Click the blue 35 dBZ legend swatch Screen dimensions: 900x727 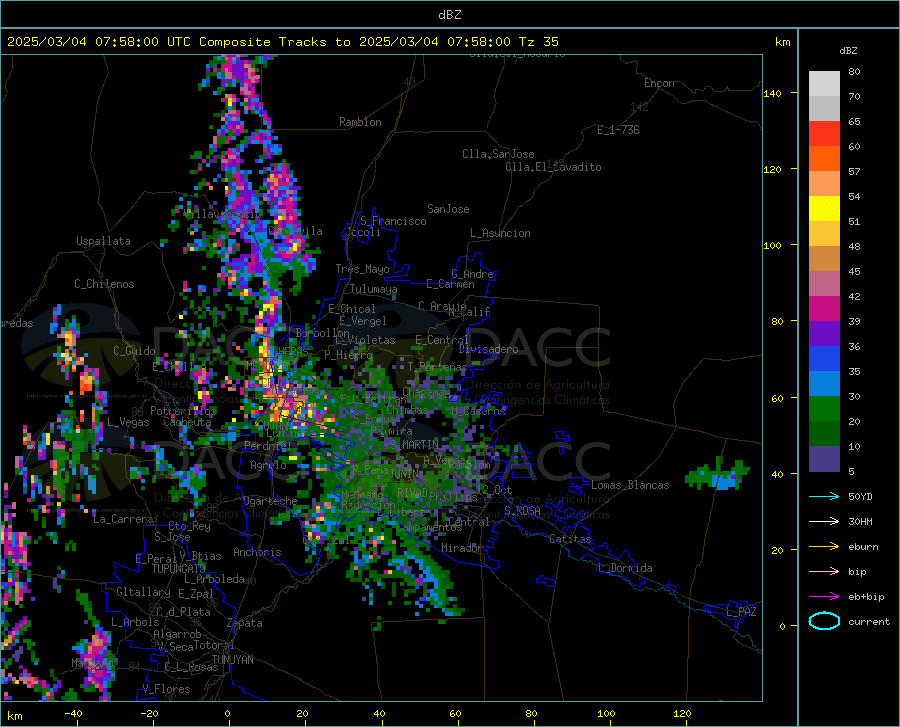[824, 359]
